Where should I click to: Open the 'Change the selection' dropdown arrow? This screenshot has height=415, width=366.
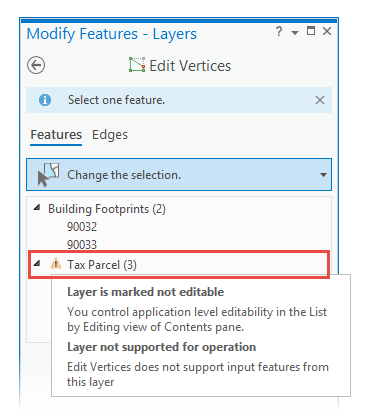[323, 175]
